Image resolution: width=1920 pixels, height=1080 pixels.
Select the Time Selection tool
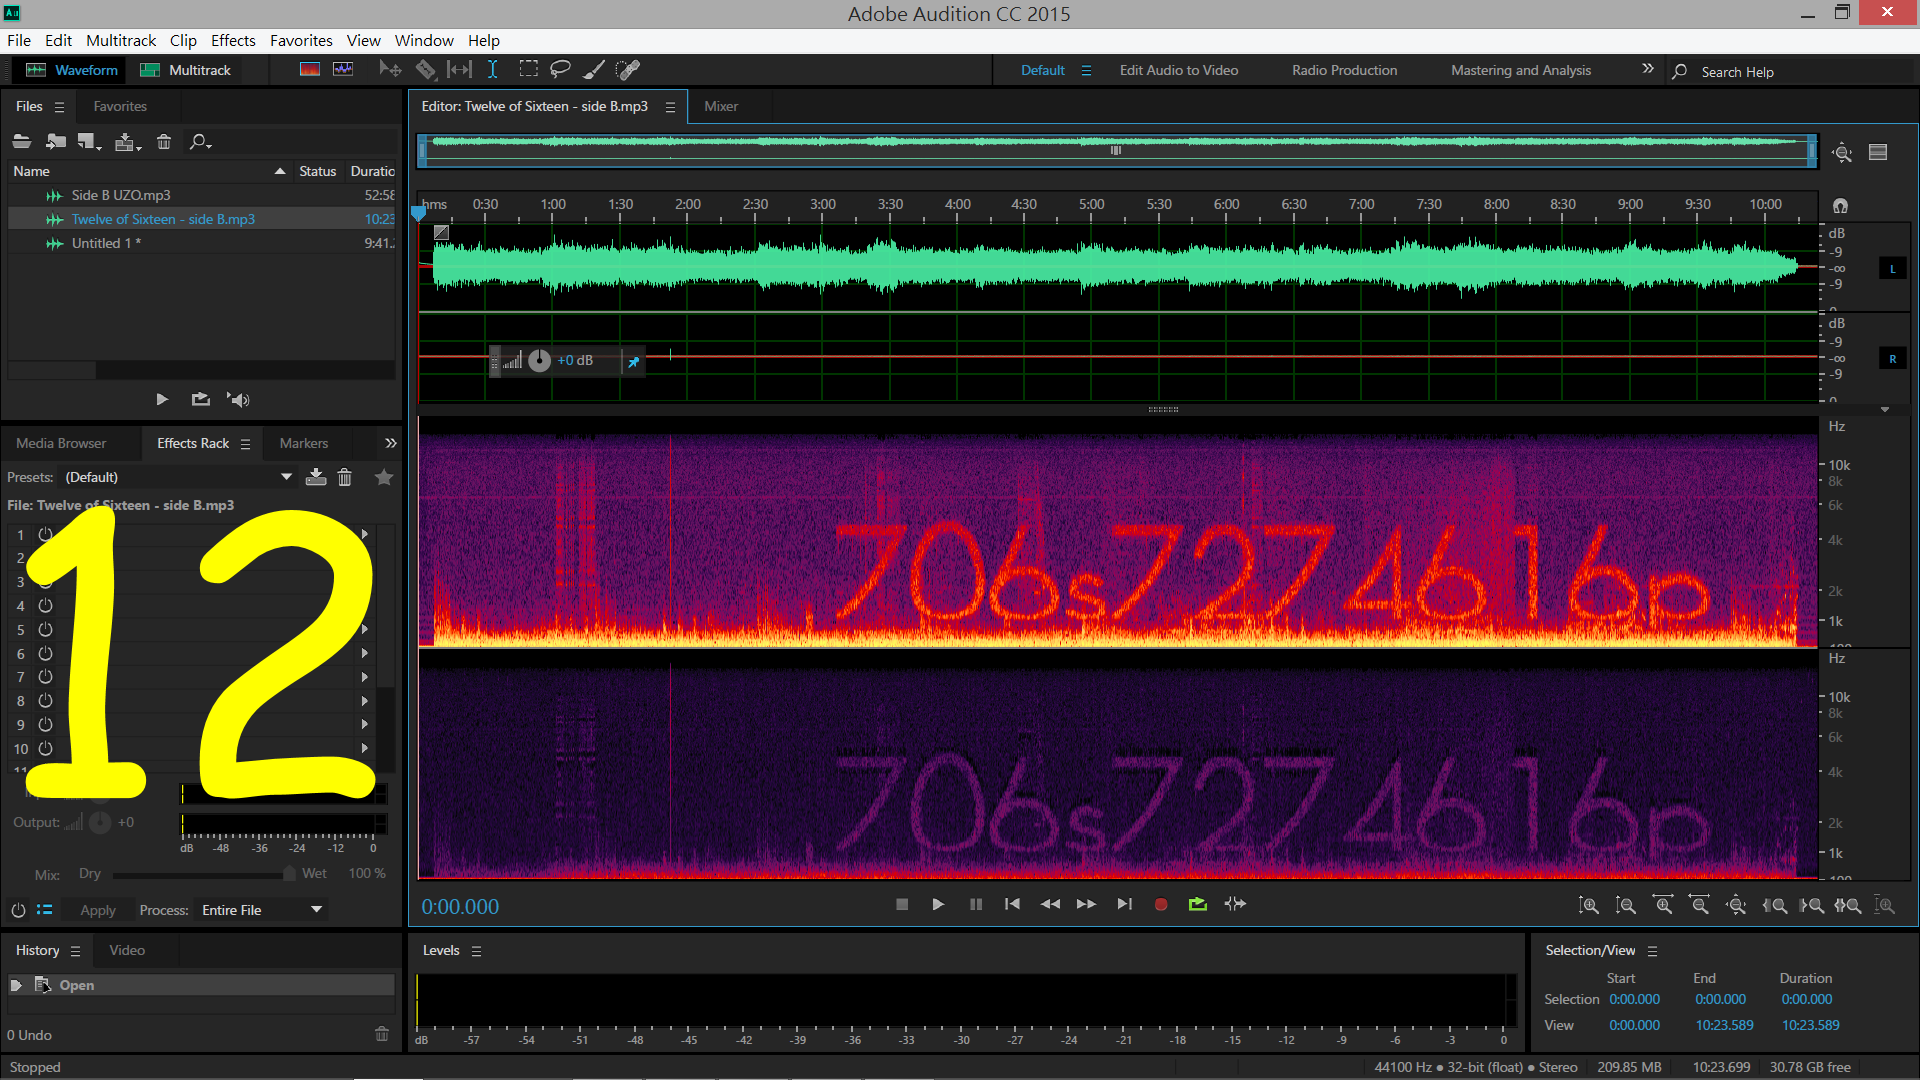pos(493,70)
